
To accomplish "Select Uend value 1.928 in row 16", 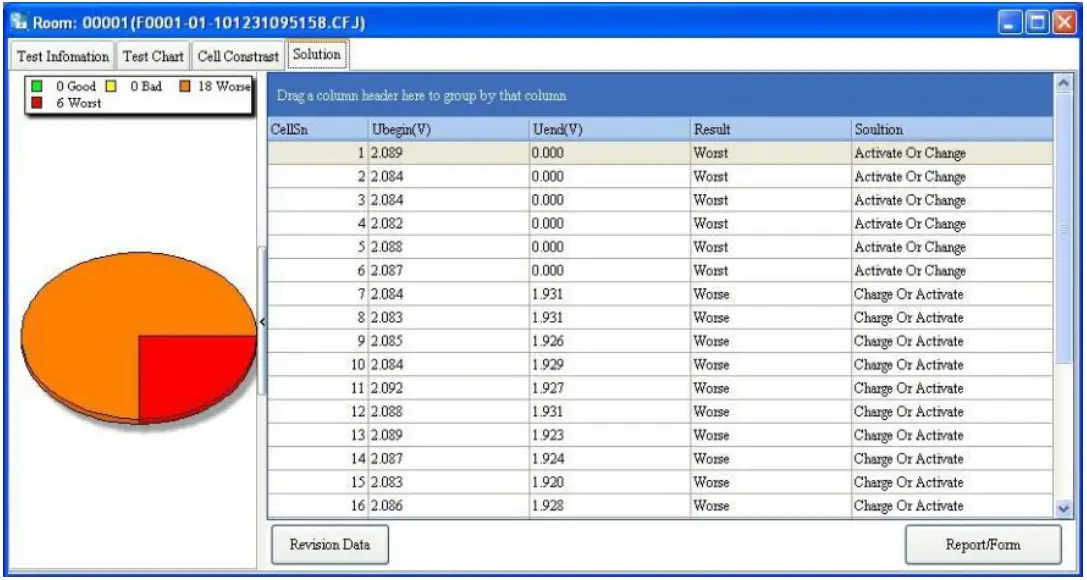I will pyautogui.click(x=548, y=506).
